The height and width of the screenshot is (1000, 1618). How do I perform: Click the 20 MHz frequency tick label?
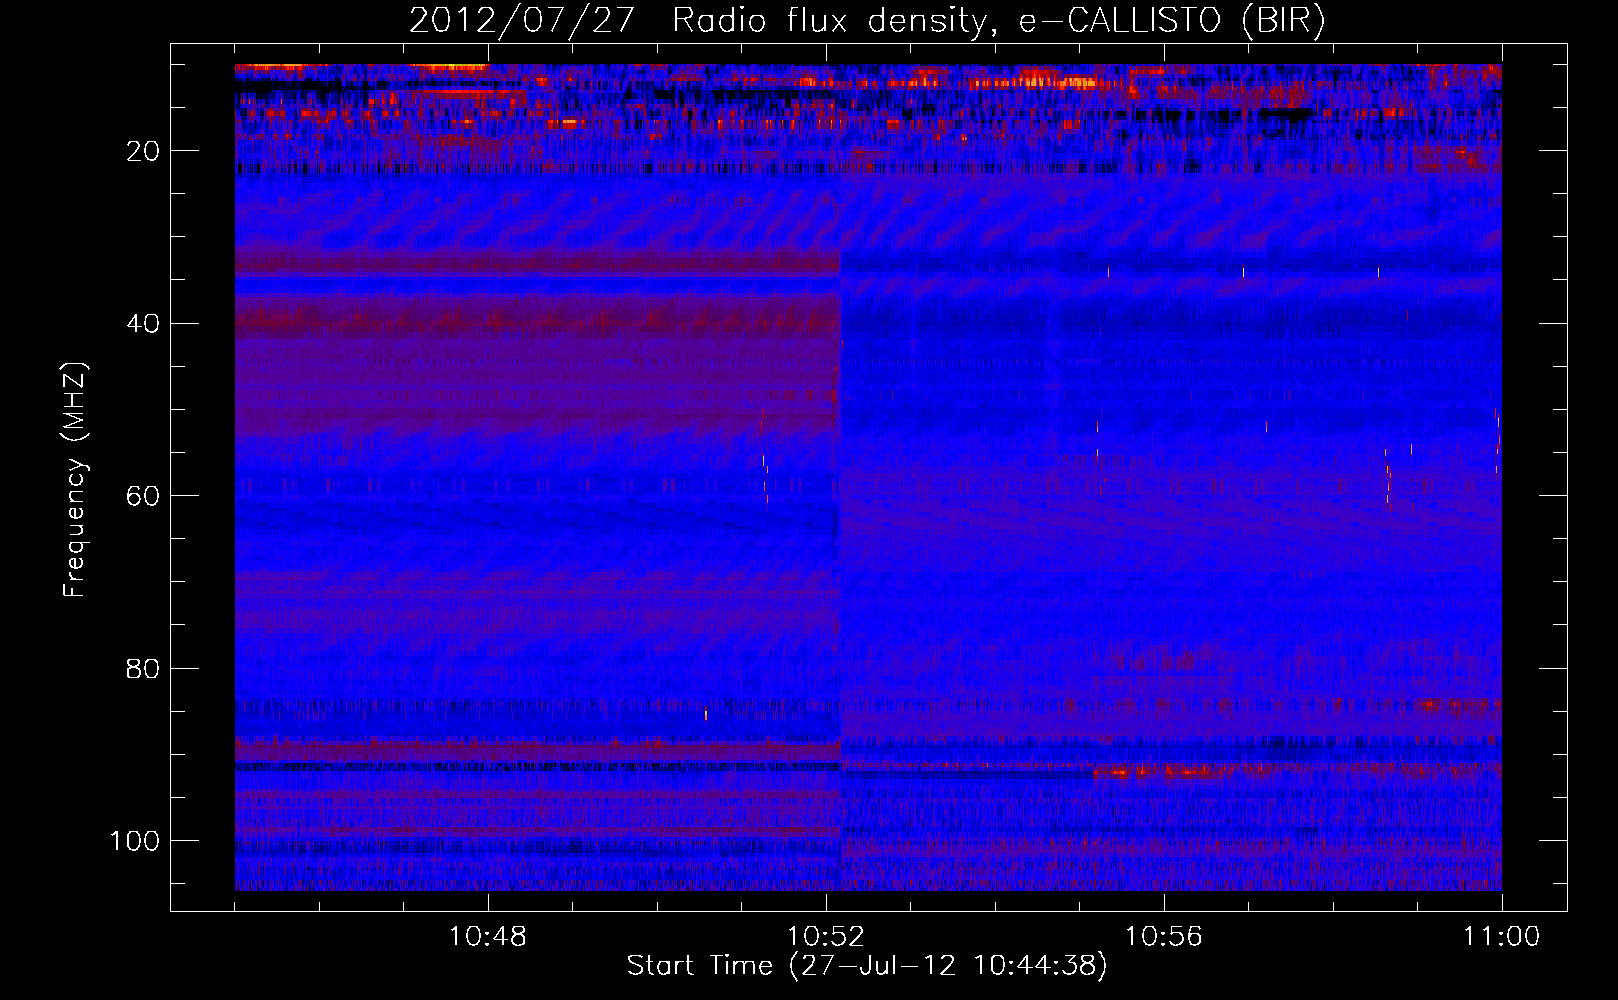point(143,151)
